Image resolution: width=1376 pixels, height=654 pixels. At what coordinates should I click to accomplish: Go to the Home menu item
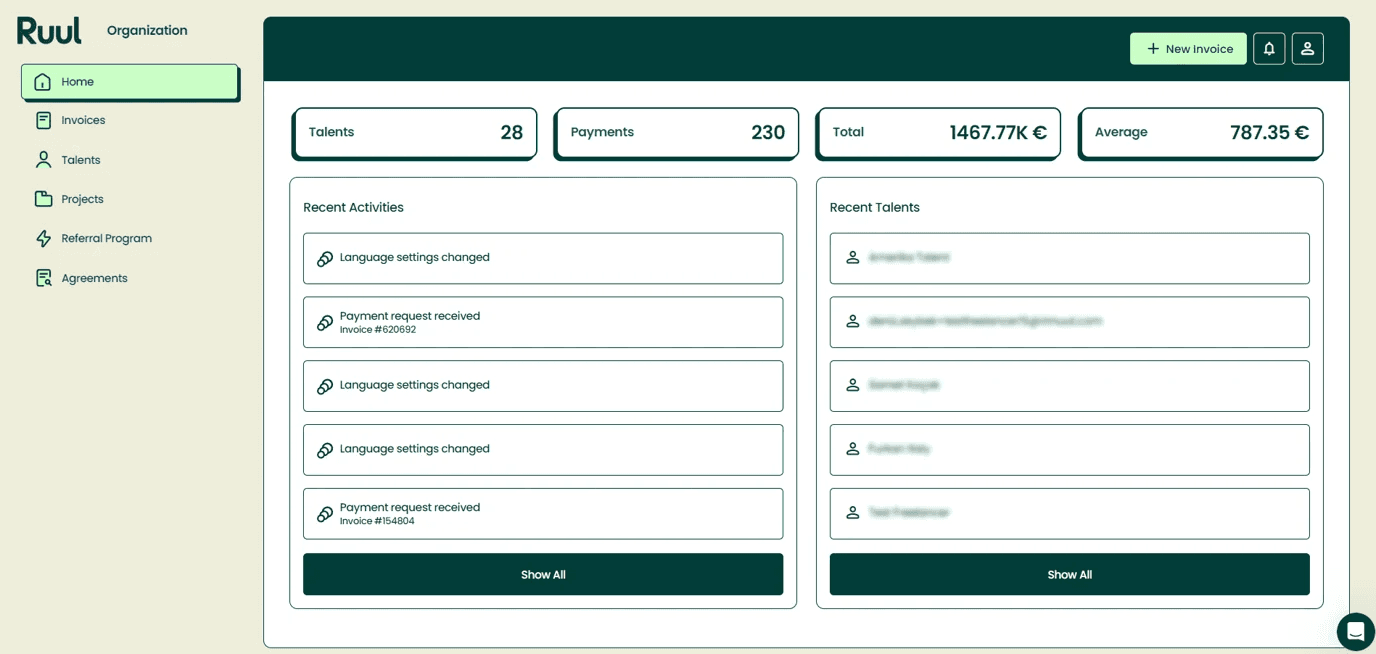(130, 82)
